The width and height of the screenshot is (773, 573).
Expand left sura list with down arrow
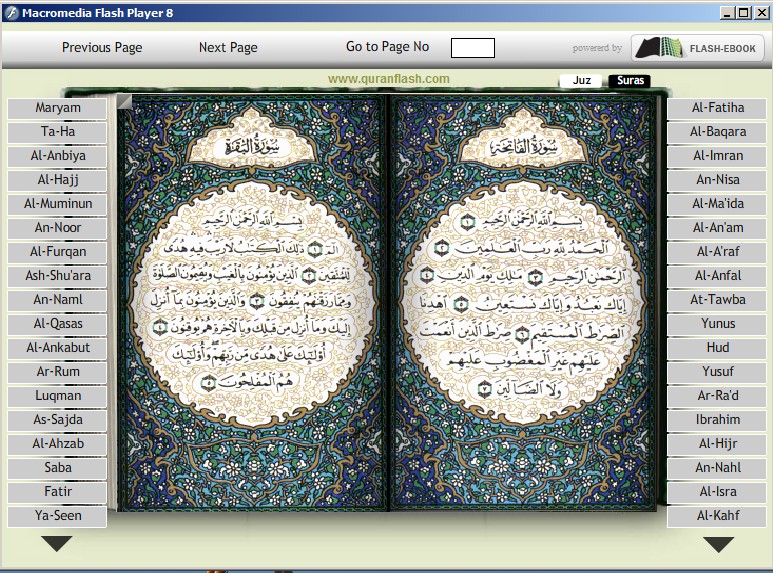point(57,544)
